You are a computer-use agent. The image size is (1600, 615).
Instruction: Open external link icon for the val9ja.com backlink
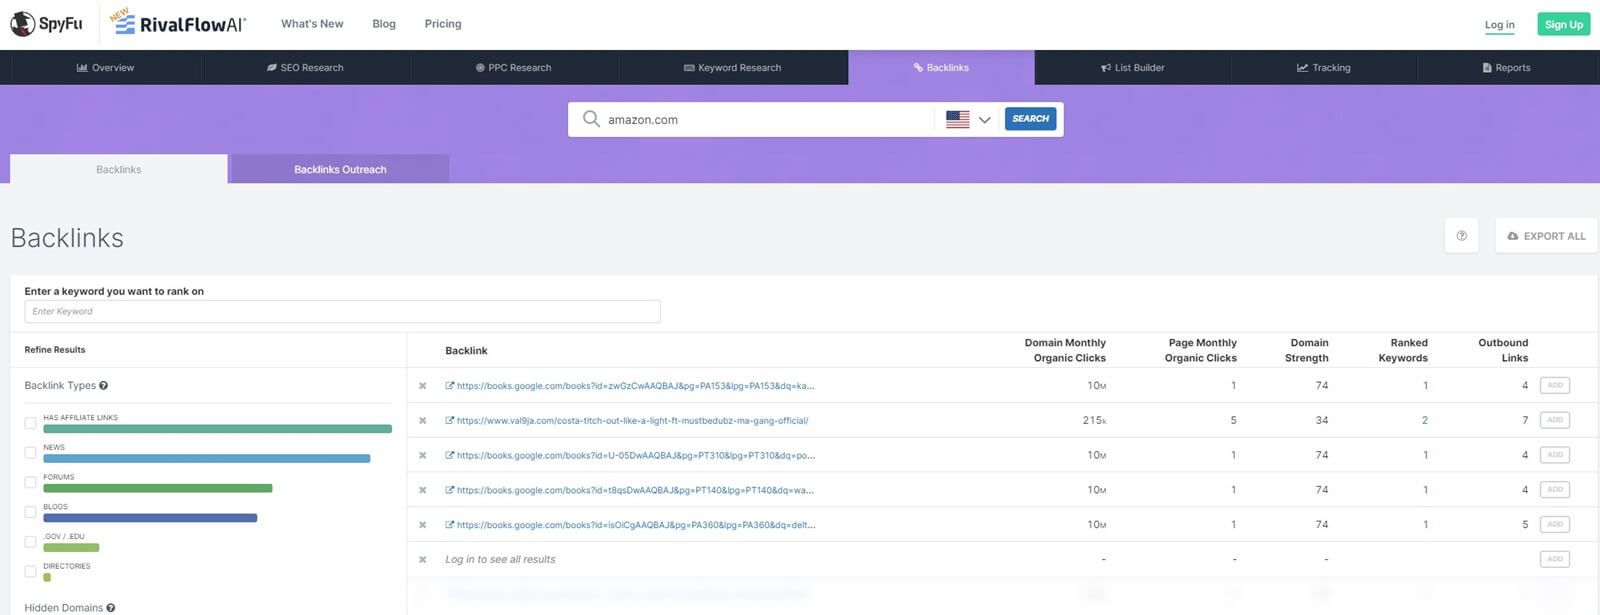[450, 420]
